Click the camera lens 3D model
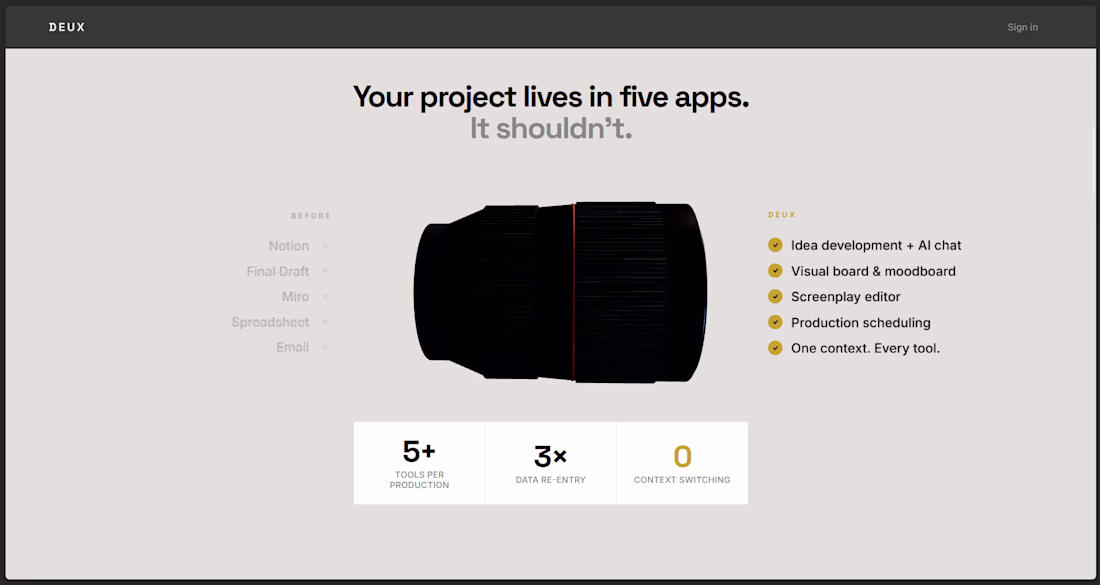This screenshot has width=1100, height=585. tap(561, 292)
